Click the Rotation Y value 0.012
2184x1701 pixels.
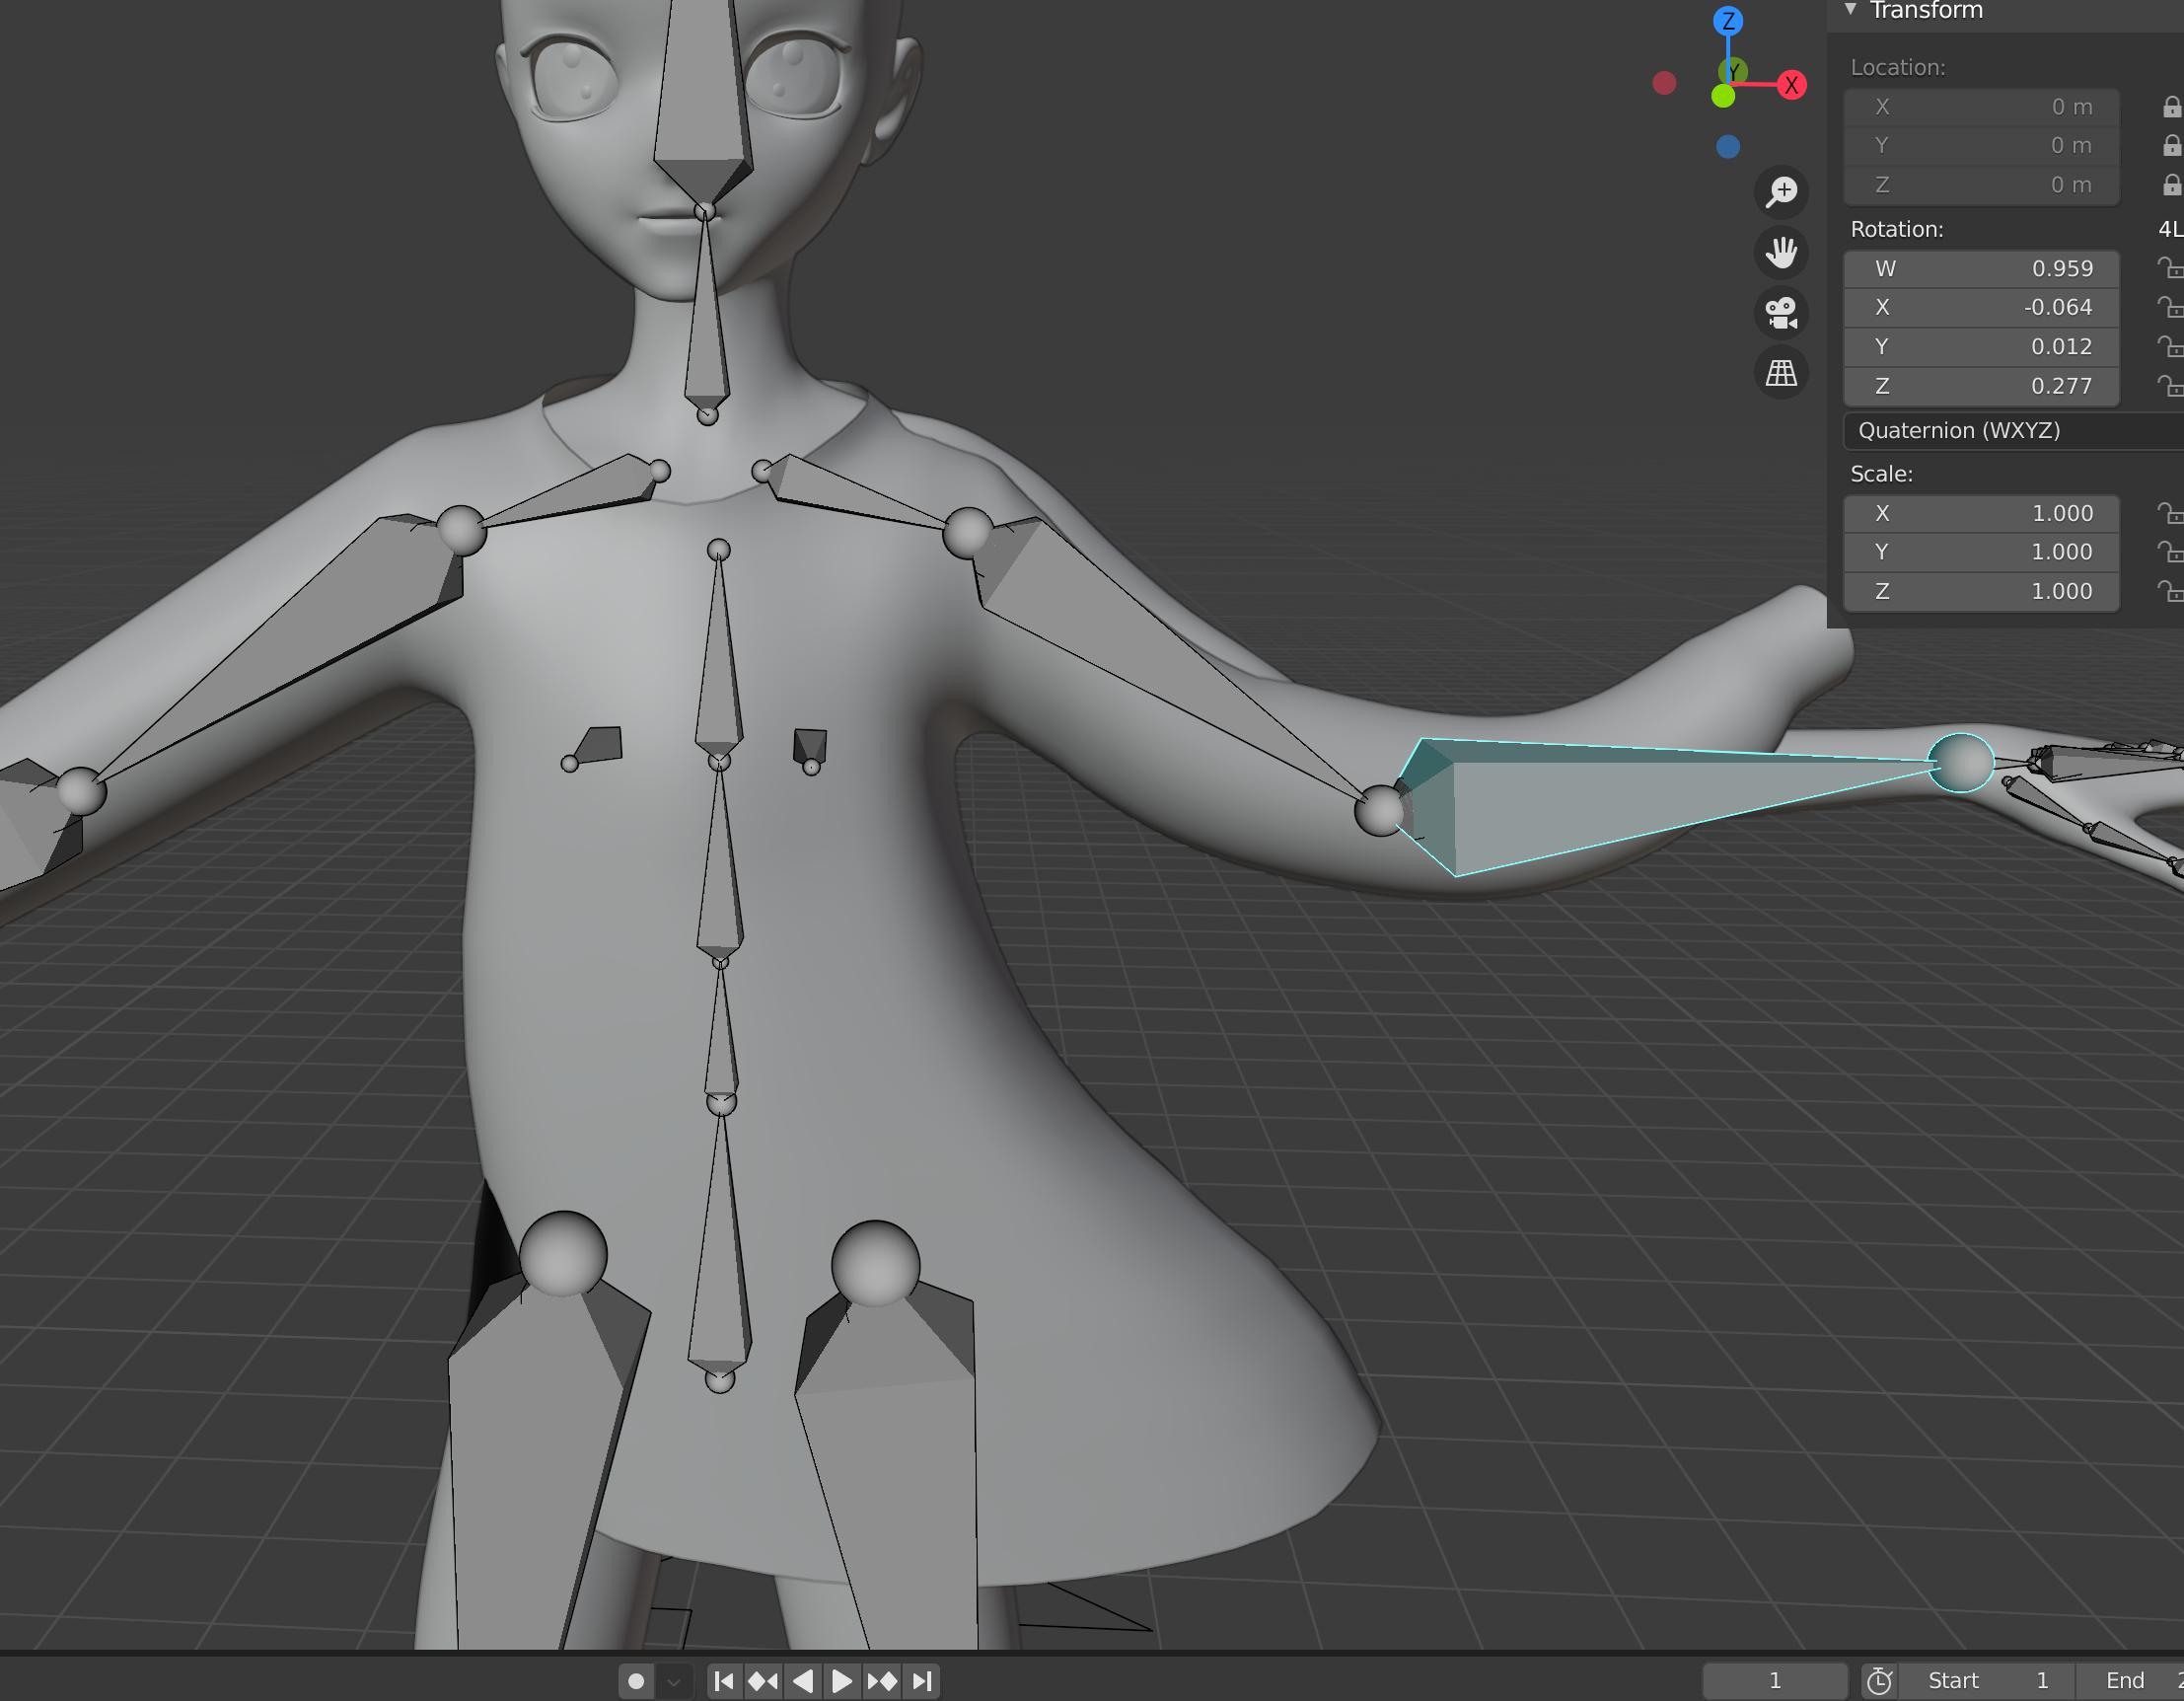tap(1981, 346)
